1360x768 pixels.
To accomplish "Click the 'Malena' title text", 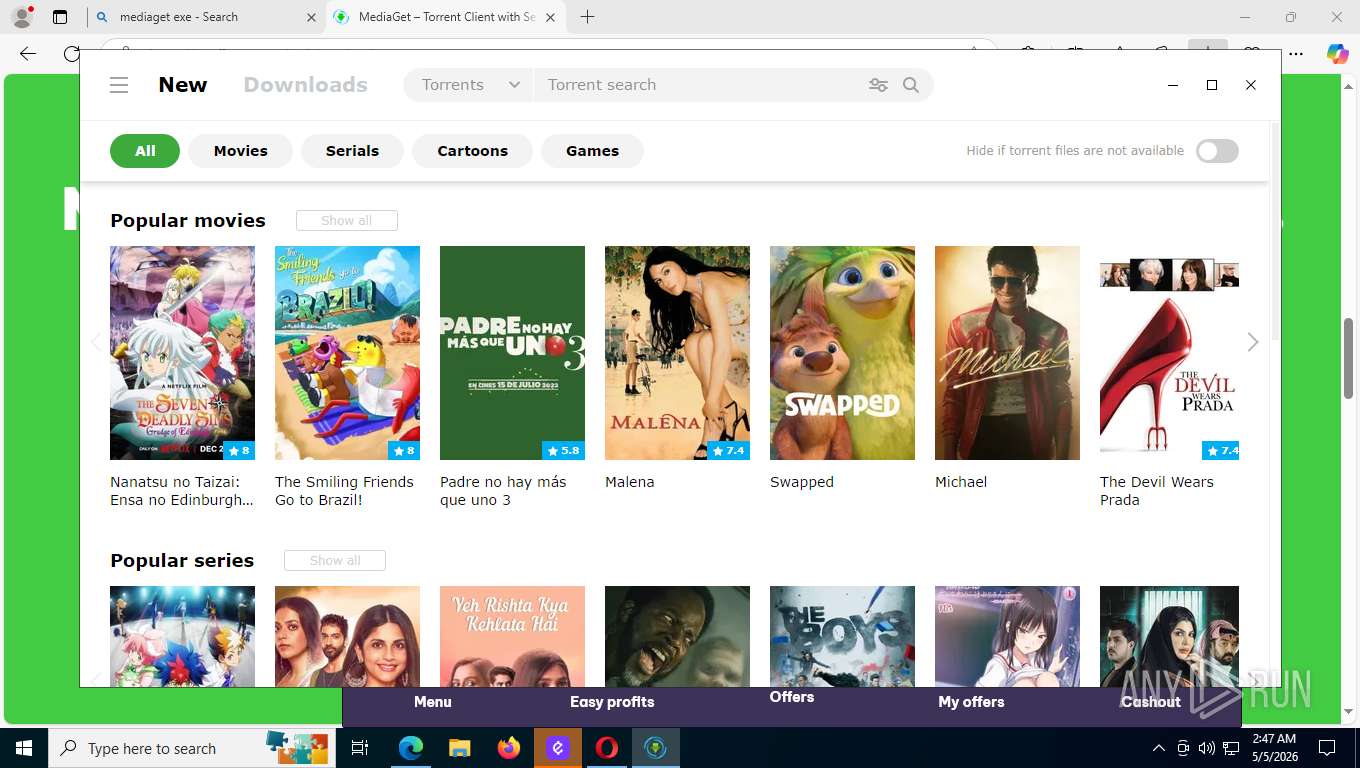I will 630,482.
